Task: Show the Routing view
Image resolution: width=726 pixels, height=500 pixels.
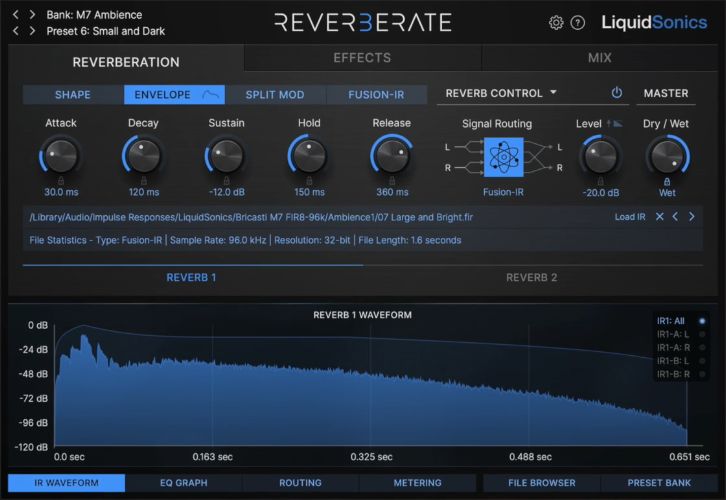Action: point(300,483)
